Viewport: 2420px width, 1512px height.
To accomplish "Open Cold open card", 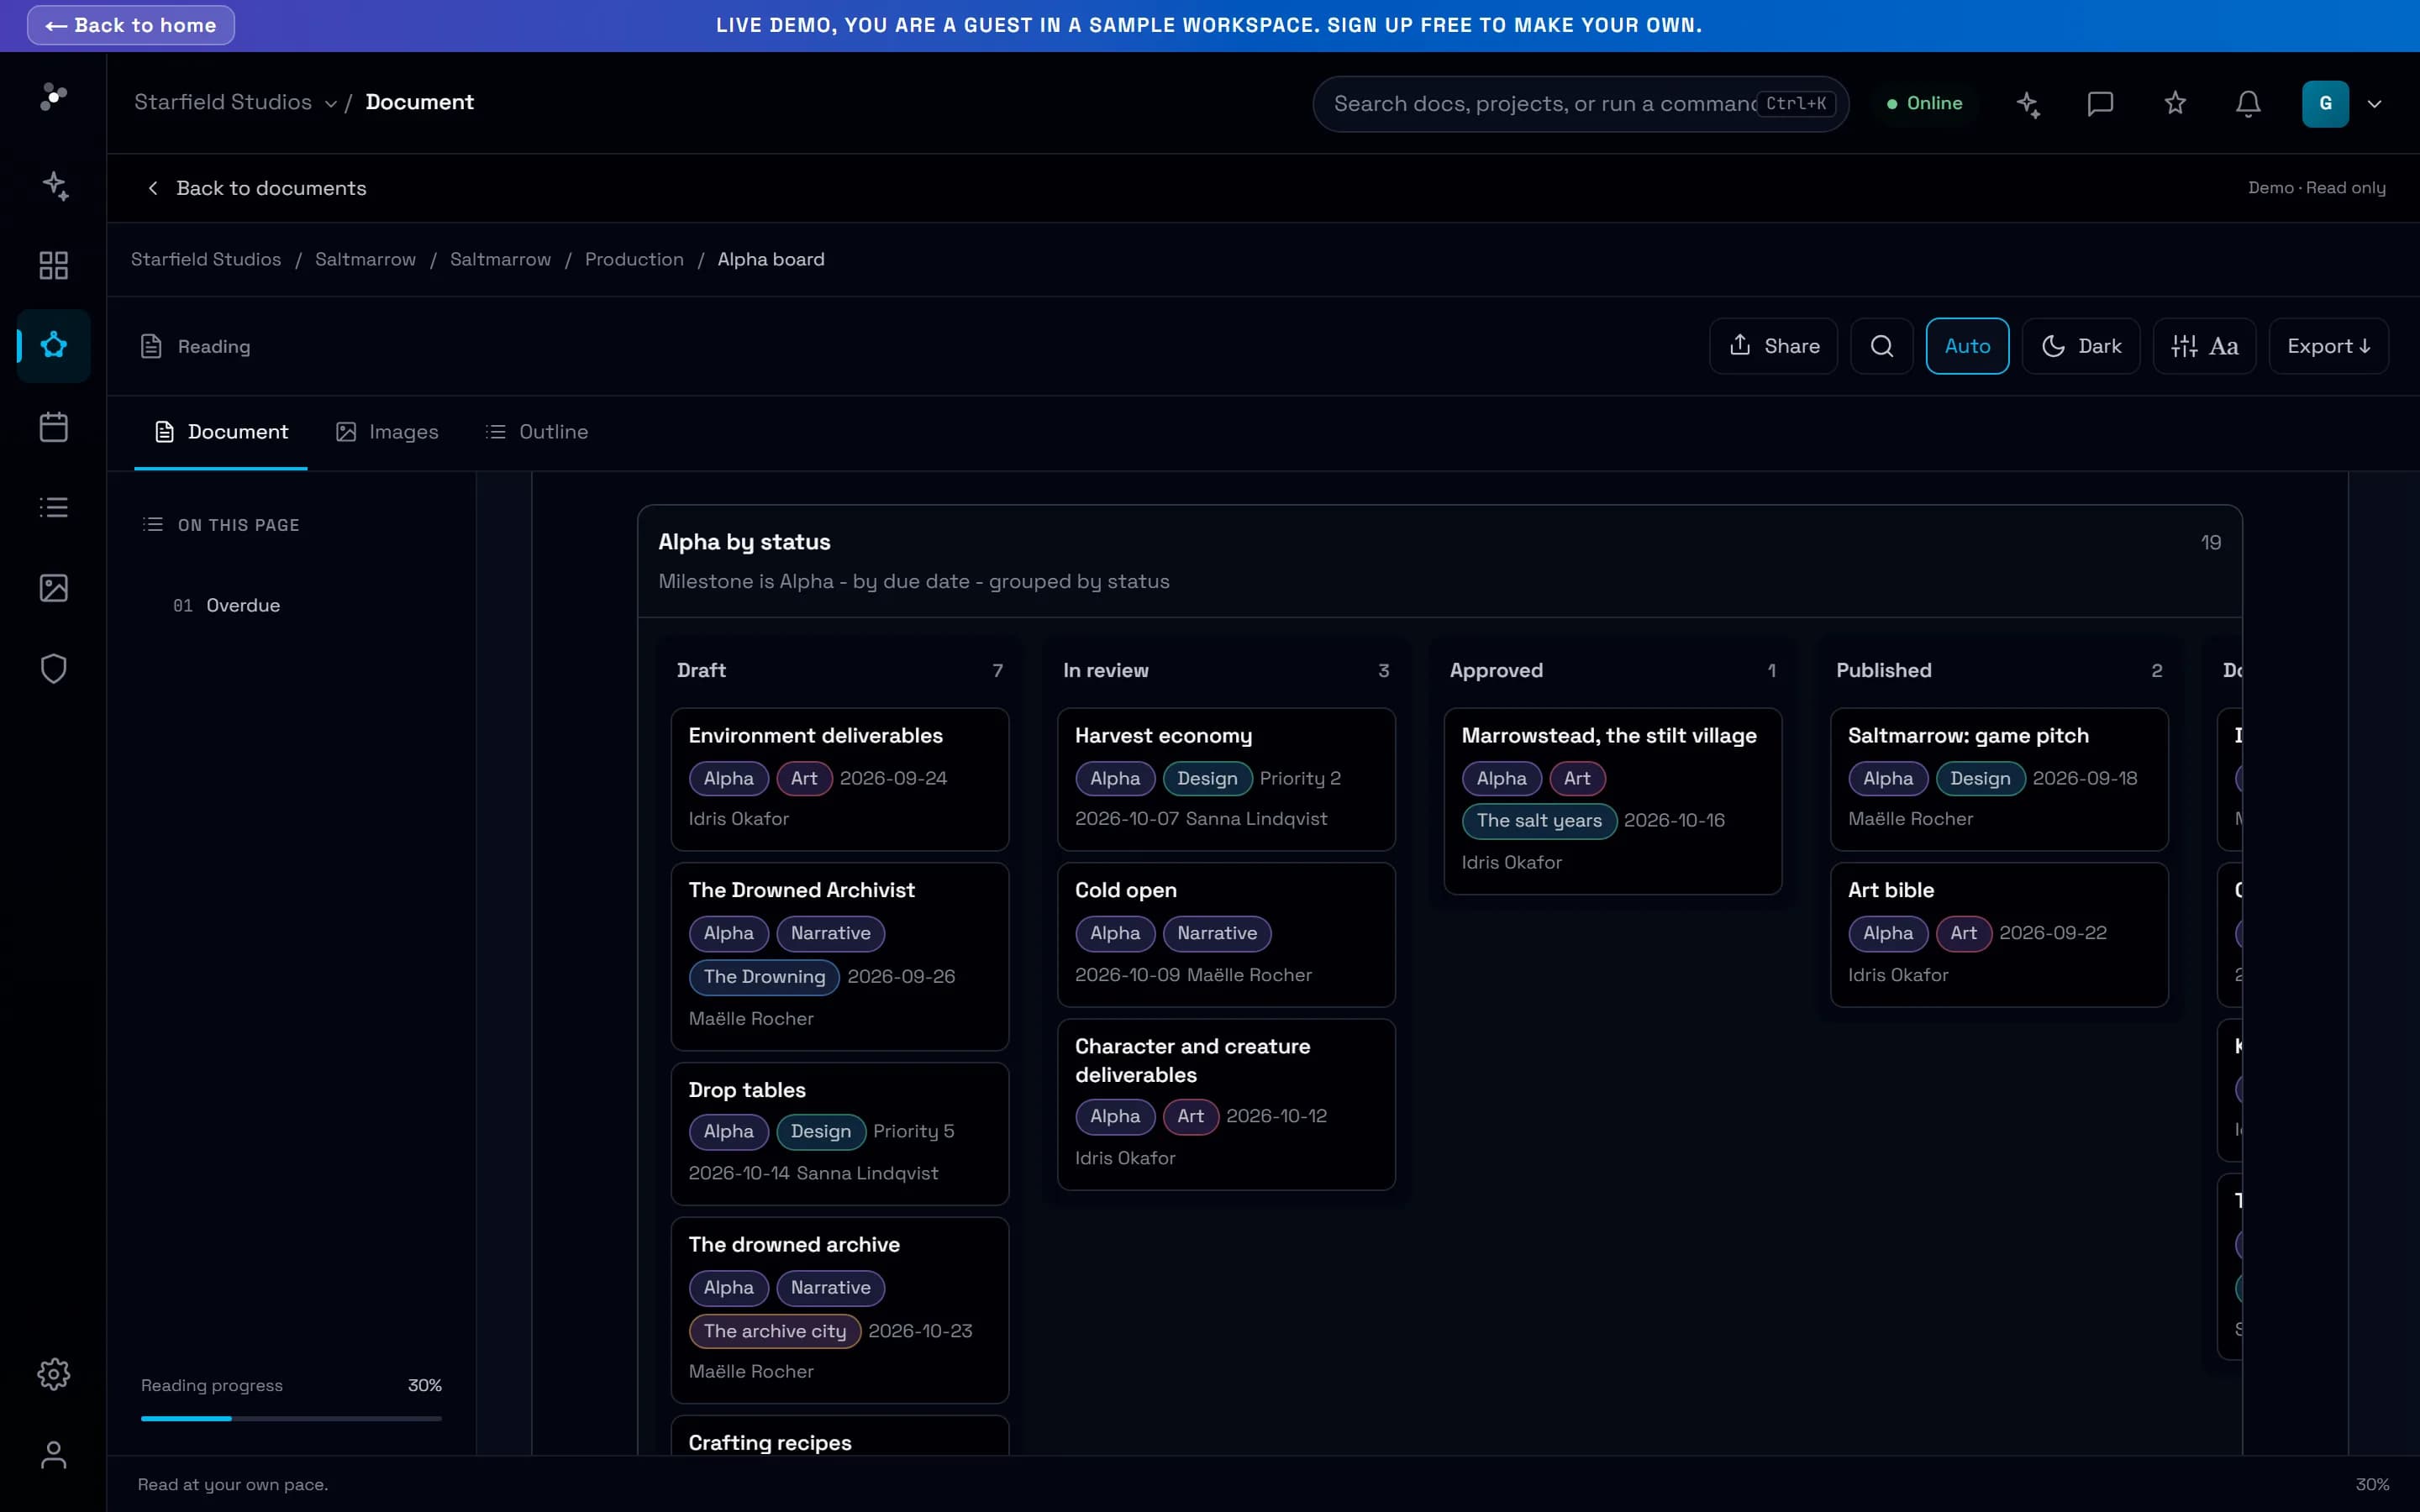I will 1226,934.
